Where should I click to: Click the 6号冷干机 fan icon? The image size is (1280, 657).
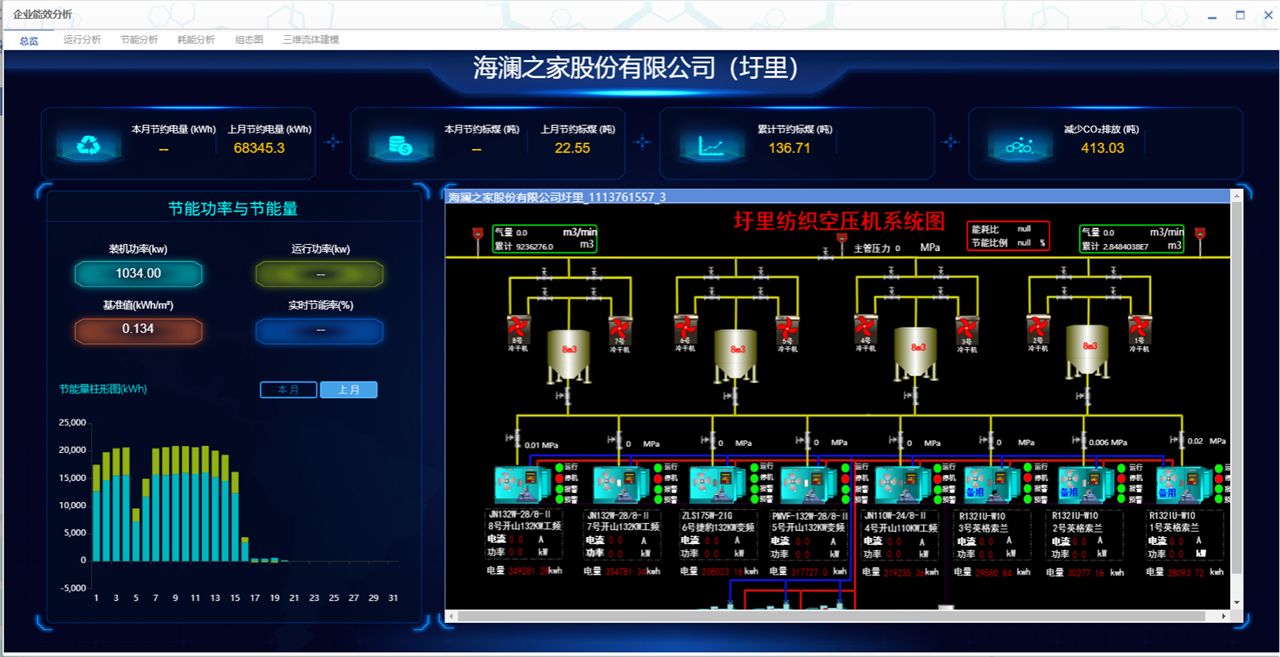point(686,327)
